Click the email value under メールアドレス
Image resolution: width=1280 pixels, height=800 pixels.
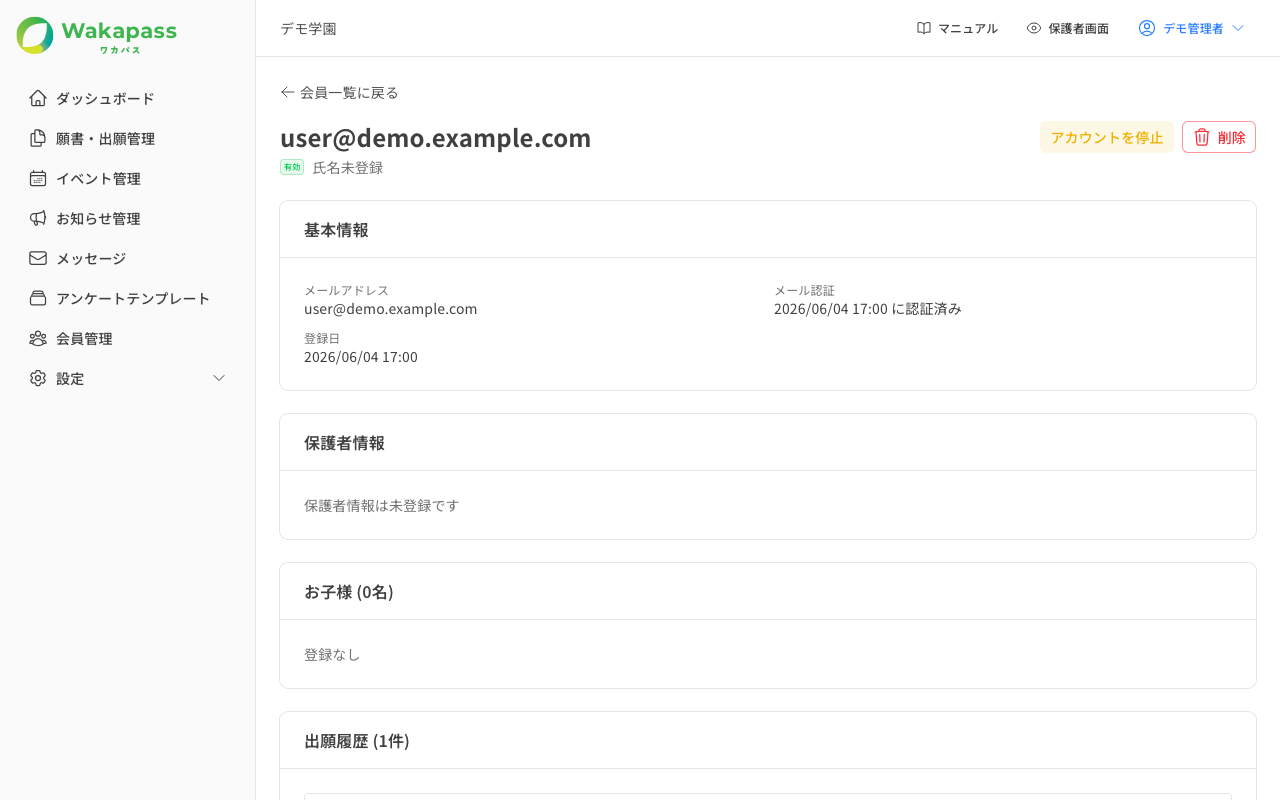[x=390, y=309]
